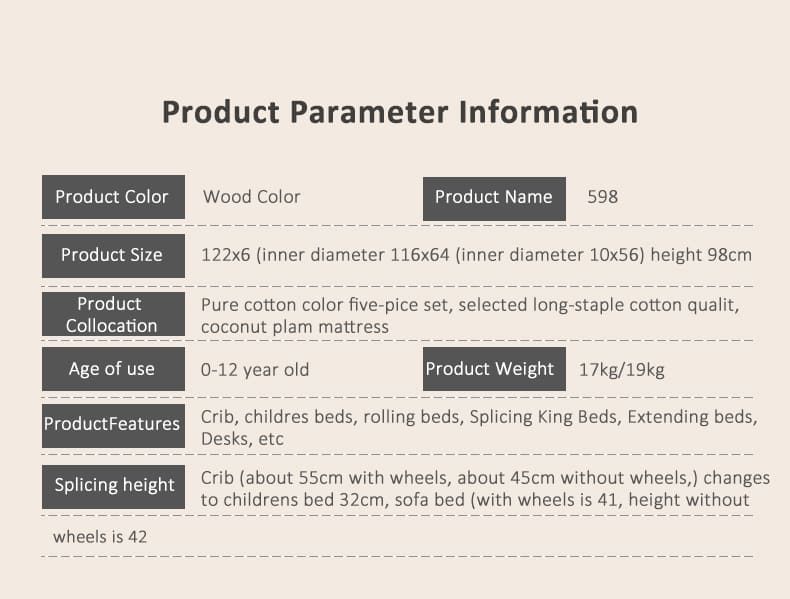790x599 pixels.
Task: Click the Product Collocation label box
Action: (x=113, y=314)
